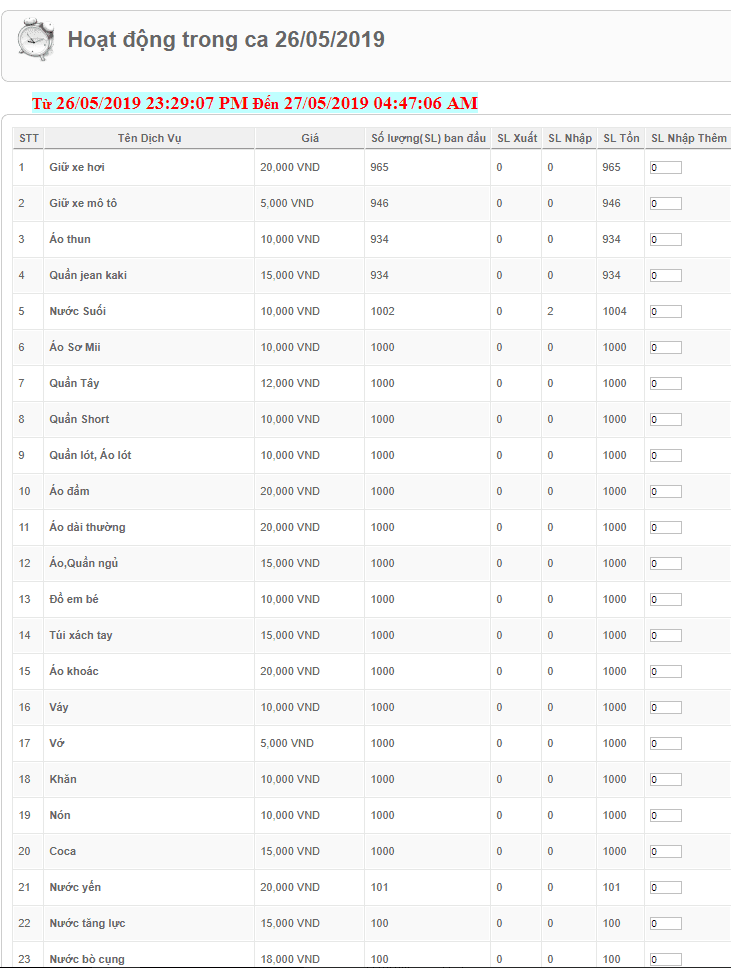Click the SL Nhập Thêm field for Nước Suối

[x=666, y=312]
